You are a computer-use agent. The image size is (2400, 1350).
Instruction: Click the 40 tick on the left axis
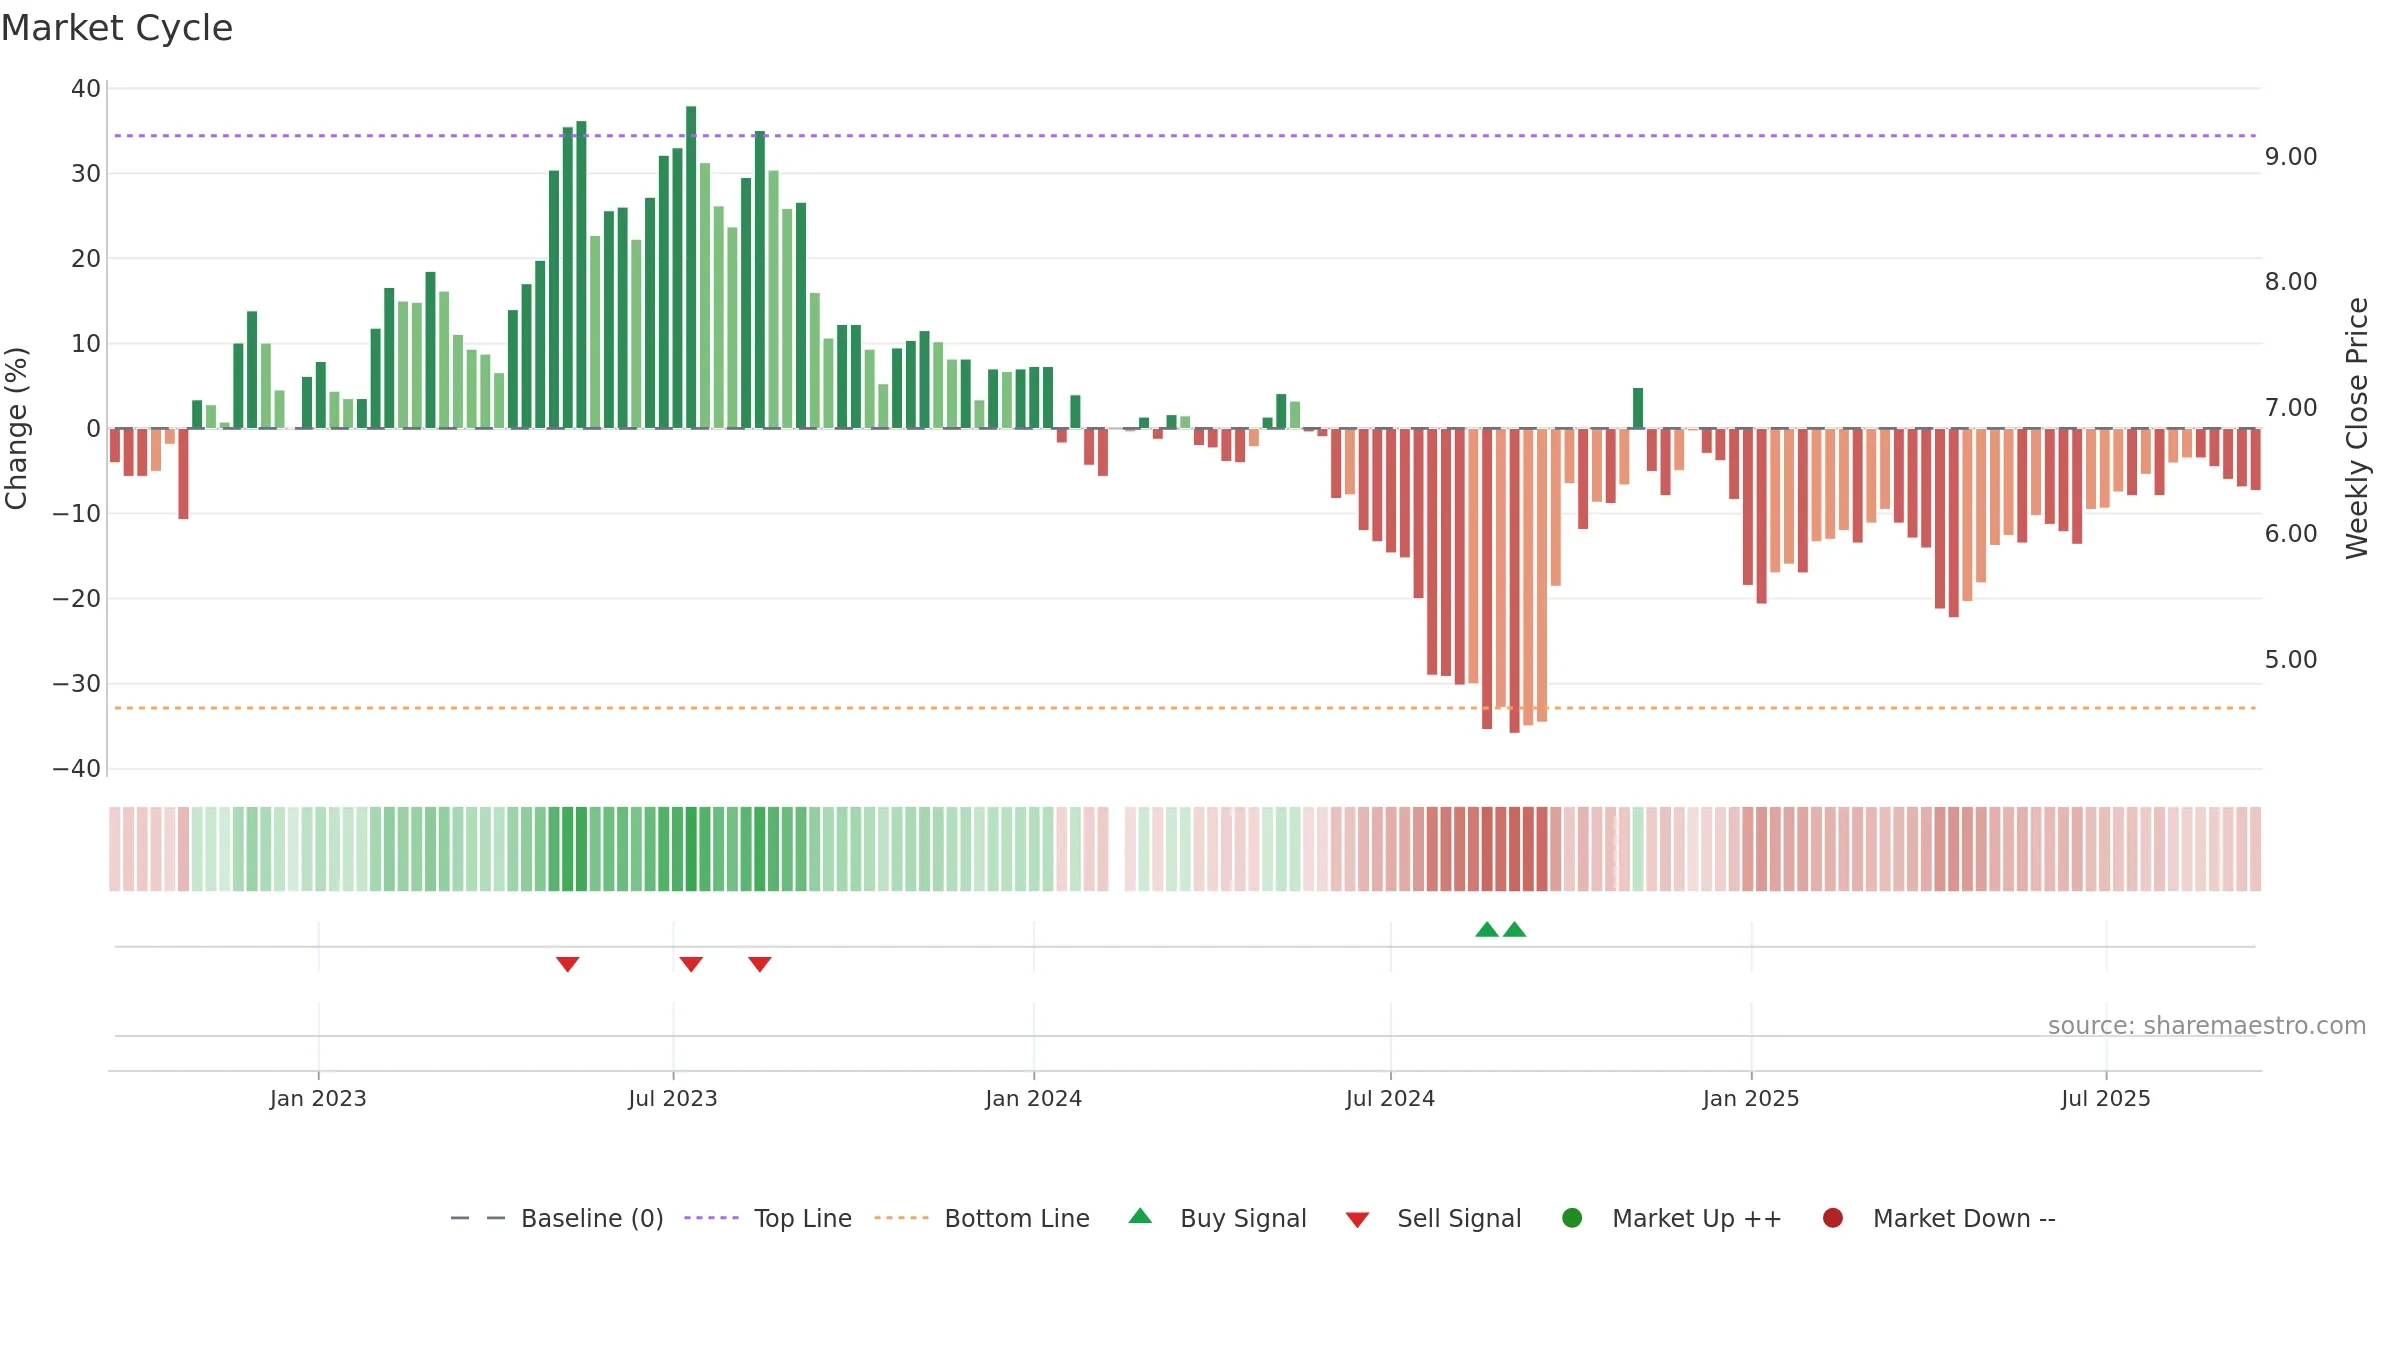86,89
